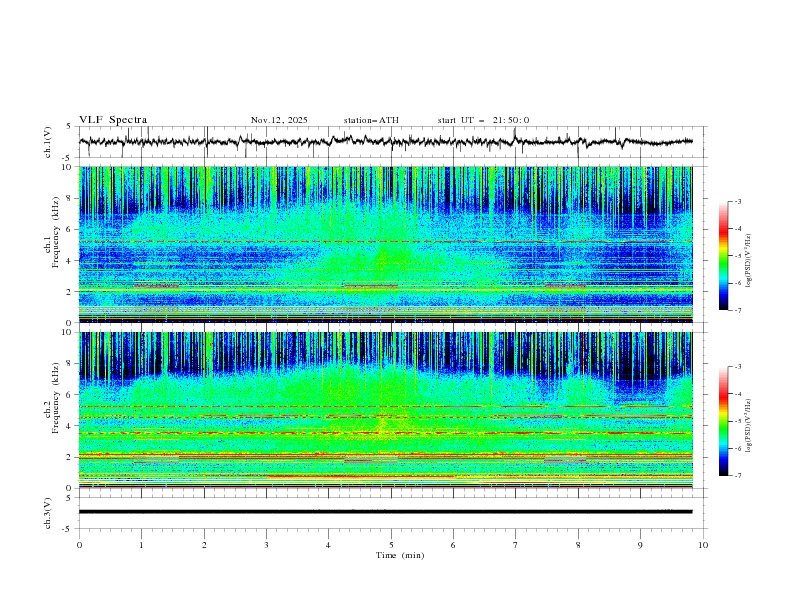Screen dimensions: 792x612
Task: Click time axis tick label "8"
Action: click(578, 545)
